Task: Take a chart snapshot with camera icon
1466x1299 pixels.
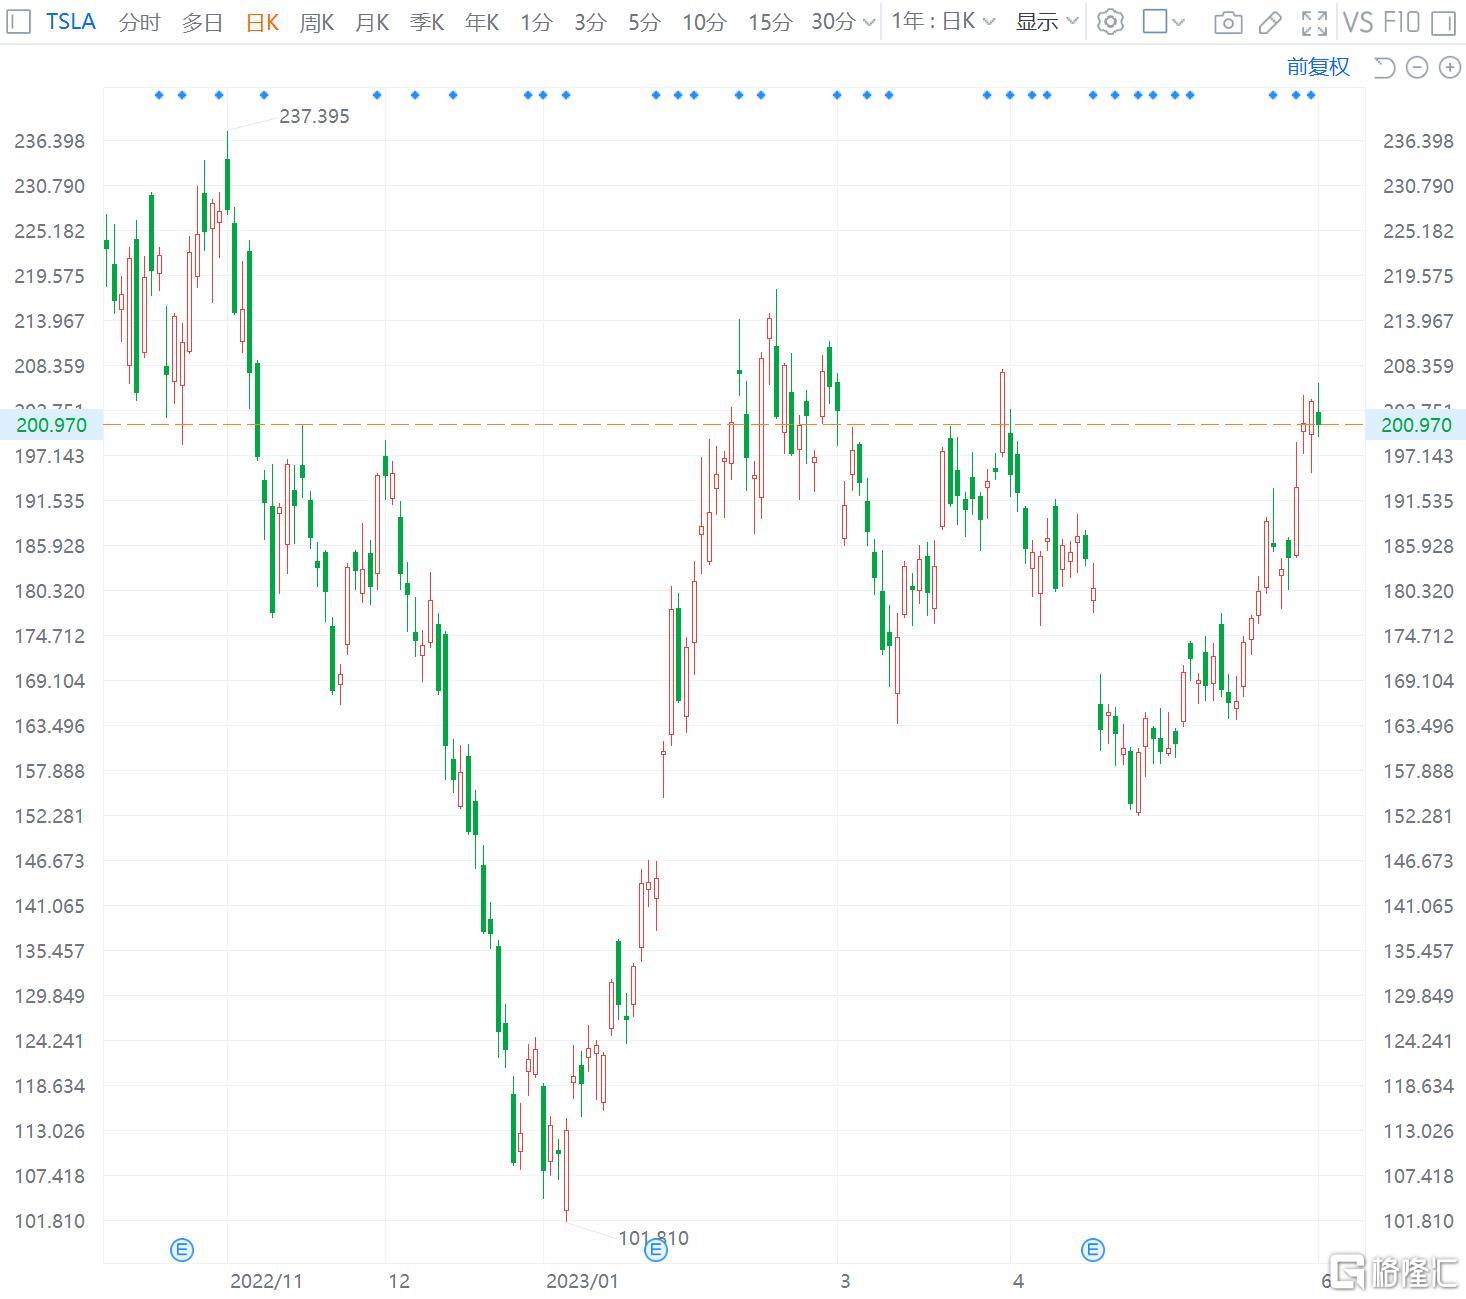Action: [1228, 23]
